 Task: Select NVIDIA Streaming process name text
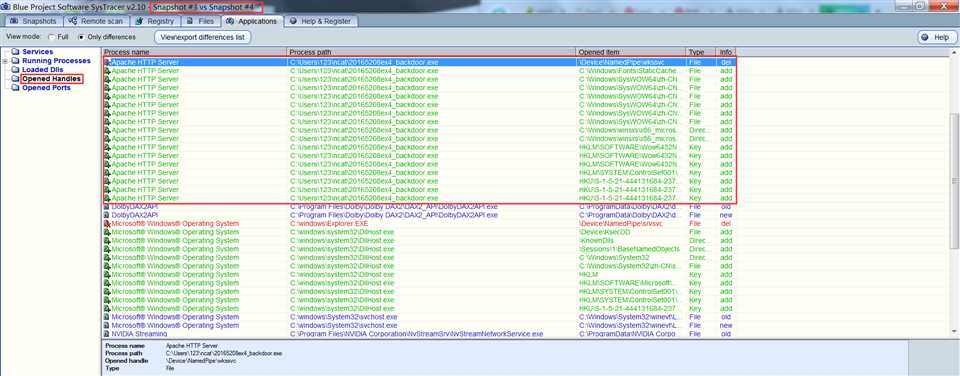[x=139, y=334]
